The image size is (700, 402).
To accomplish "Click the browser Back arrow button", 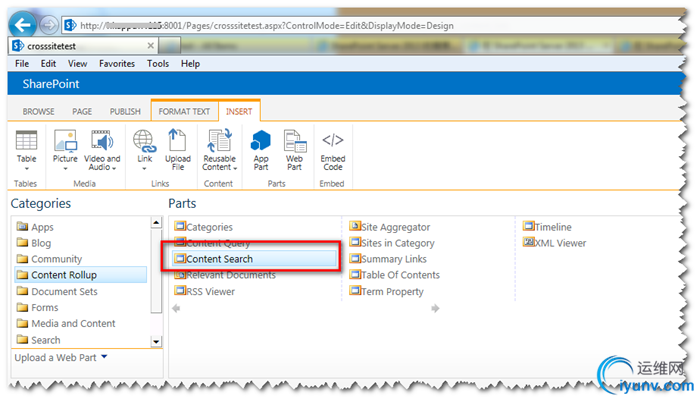I will pyautogui.click(x=23, y=25).
